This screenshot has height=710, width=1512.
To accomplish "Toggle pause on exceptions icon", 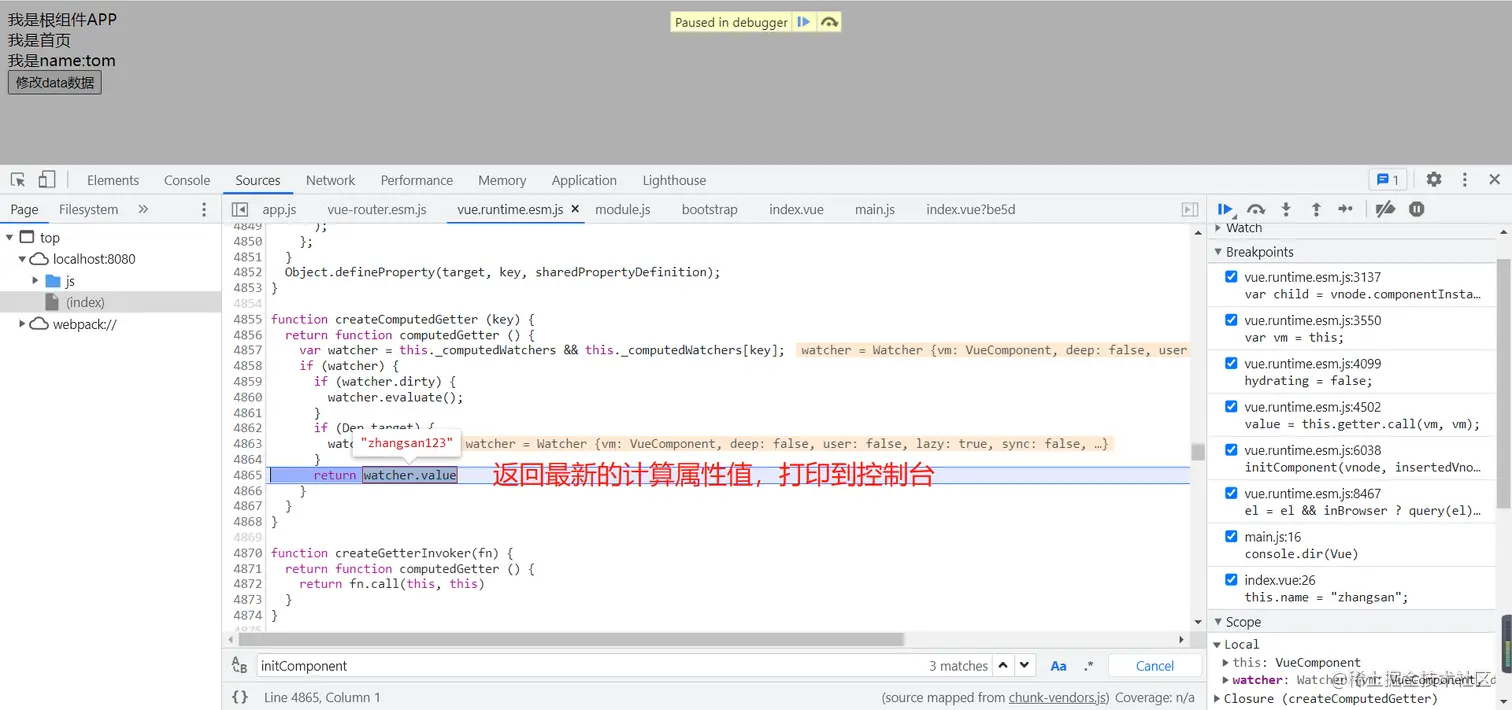I will click(1417, 209).
